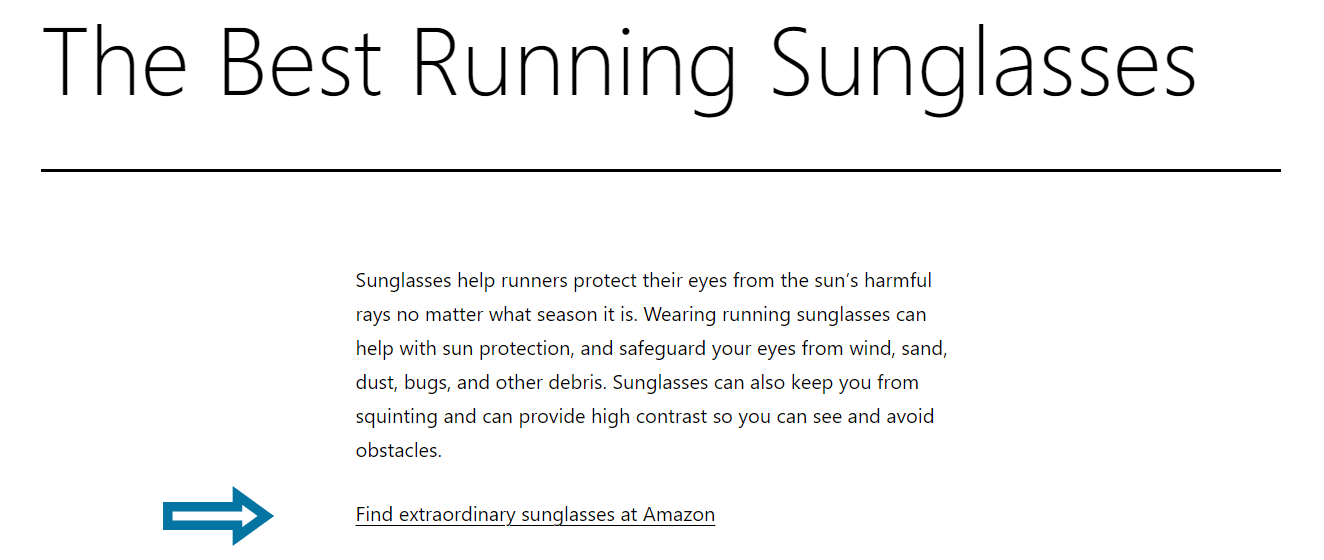Click the word harmful in the paragraph
Image resolution: width=1324 pixels, height=560 pixels.
click(898, 281)
